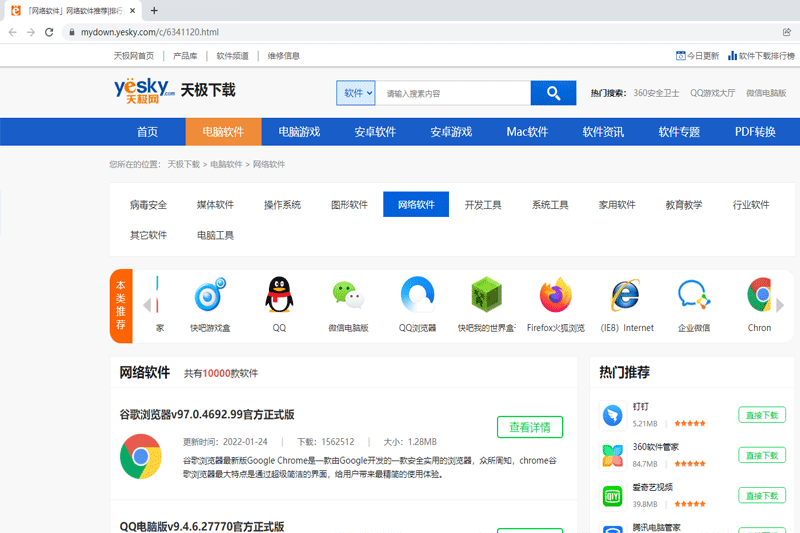
Task: Open 软件下载排行榜 ranking link
Action: tap(761, 56)
